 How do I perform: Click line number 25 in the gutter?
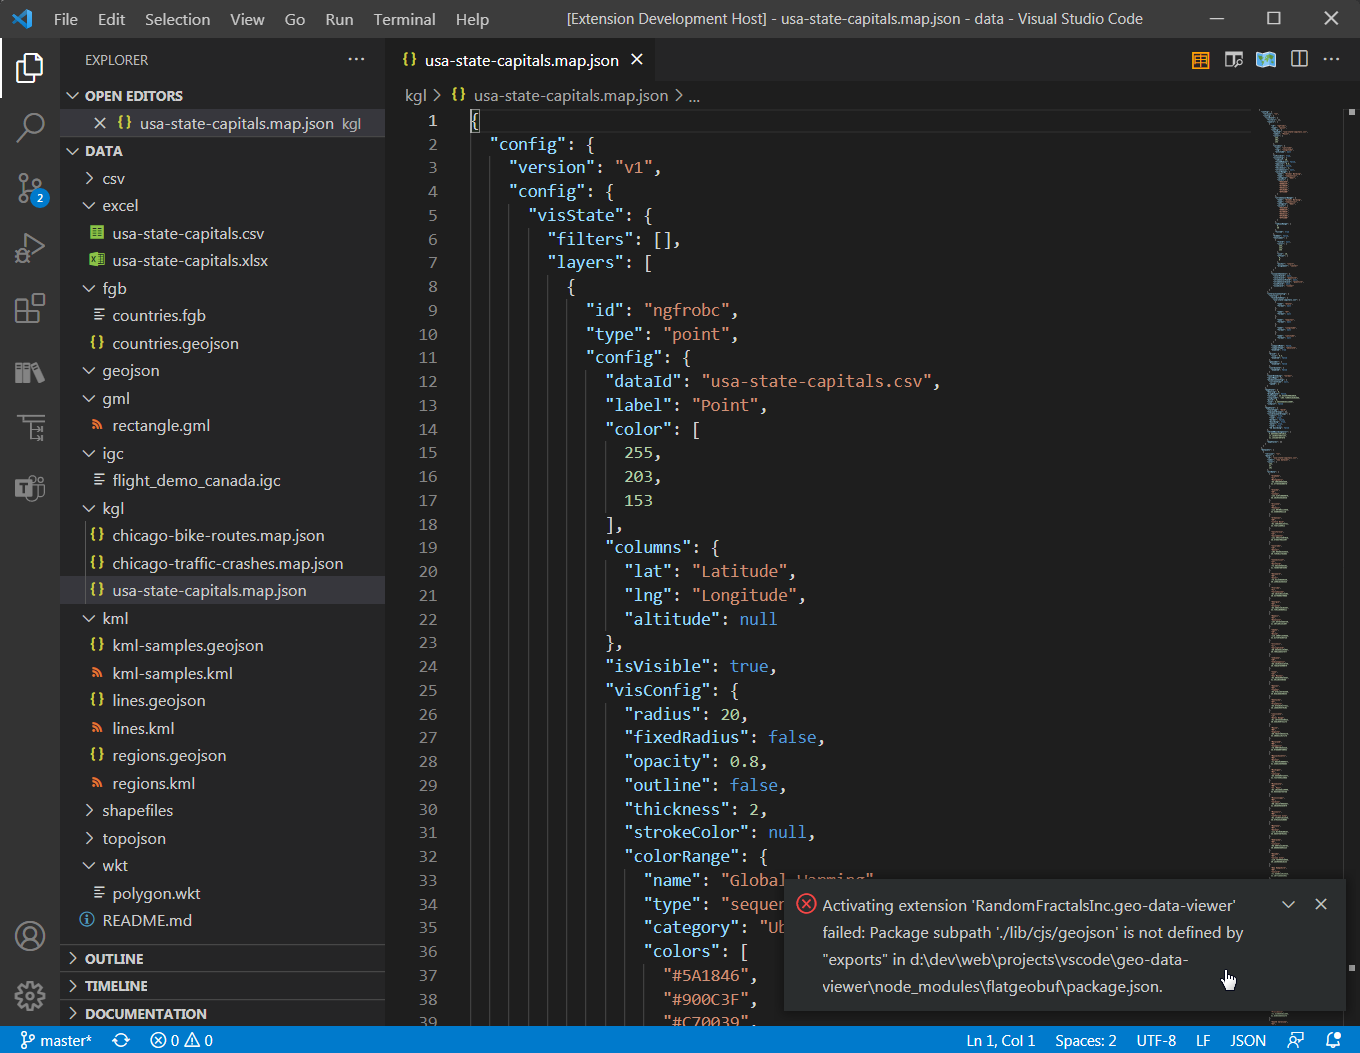coord(428,690)
